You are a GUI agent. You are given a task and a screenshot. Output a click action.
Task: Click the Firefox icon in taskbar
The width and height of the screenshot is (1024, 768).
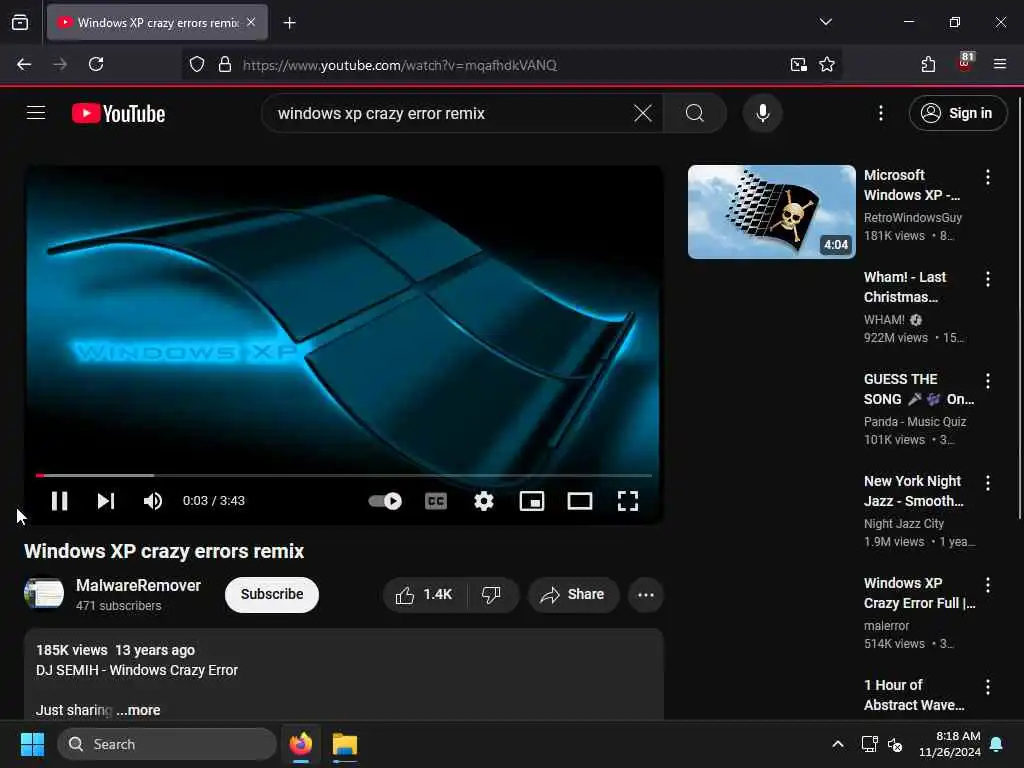[x=300, y=744]
